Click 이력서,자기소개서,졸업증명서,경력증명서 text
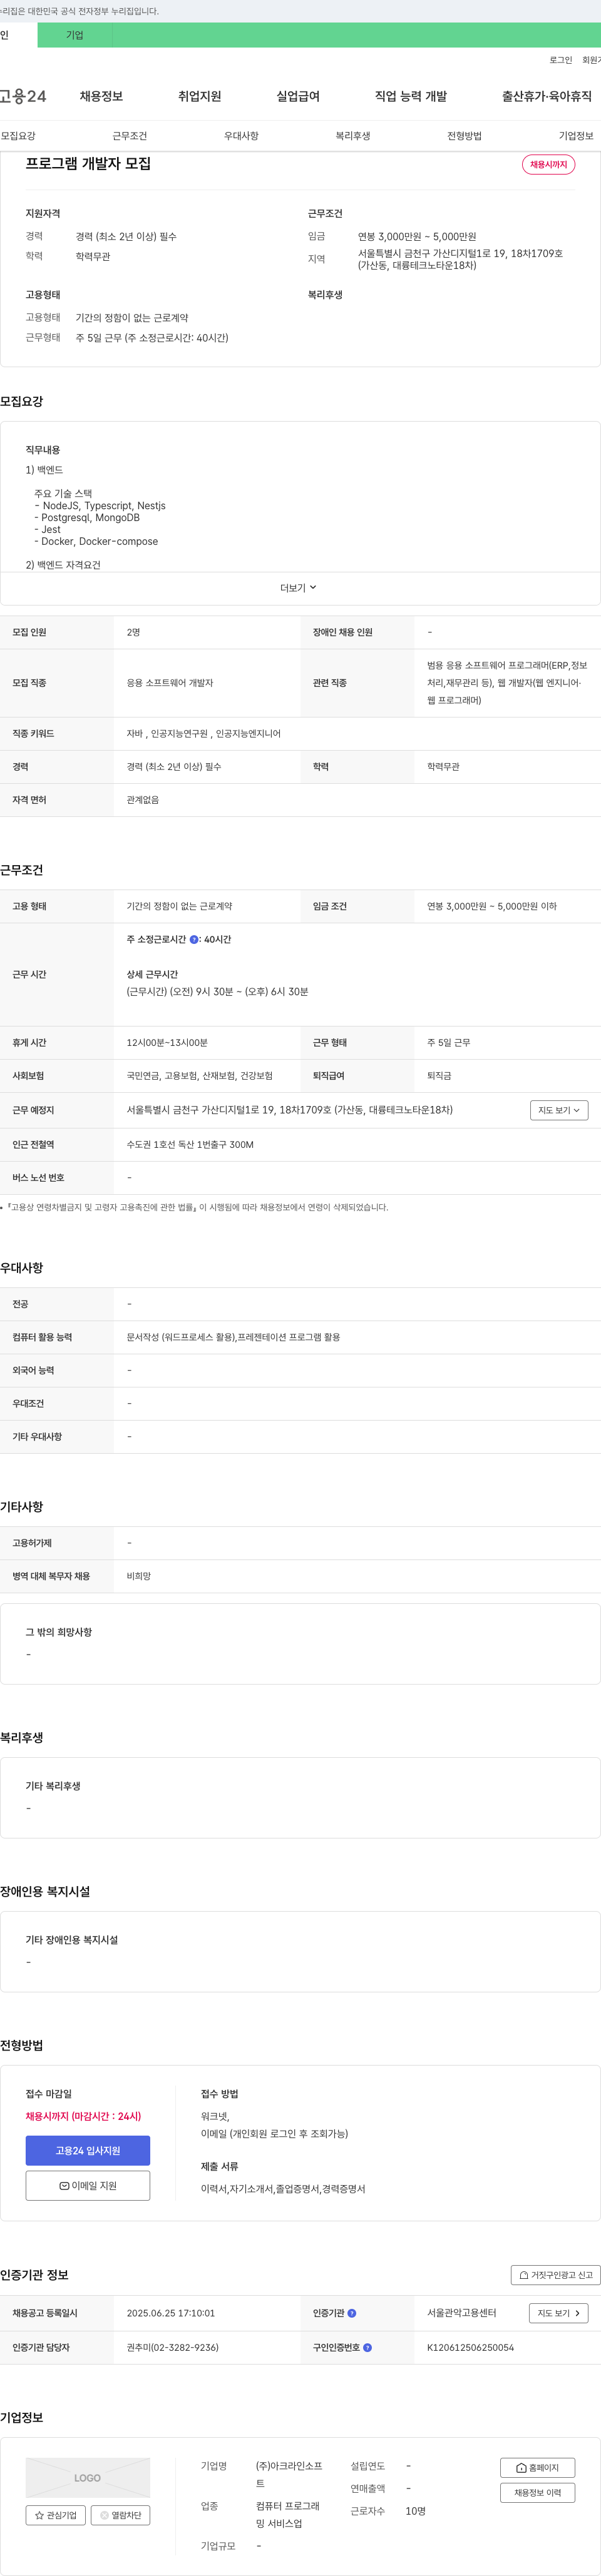 (x=283, y=2189)
